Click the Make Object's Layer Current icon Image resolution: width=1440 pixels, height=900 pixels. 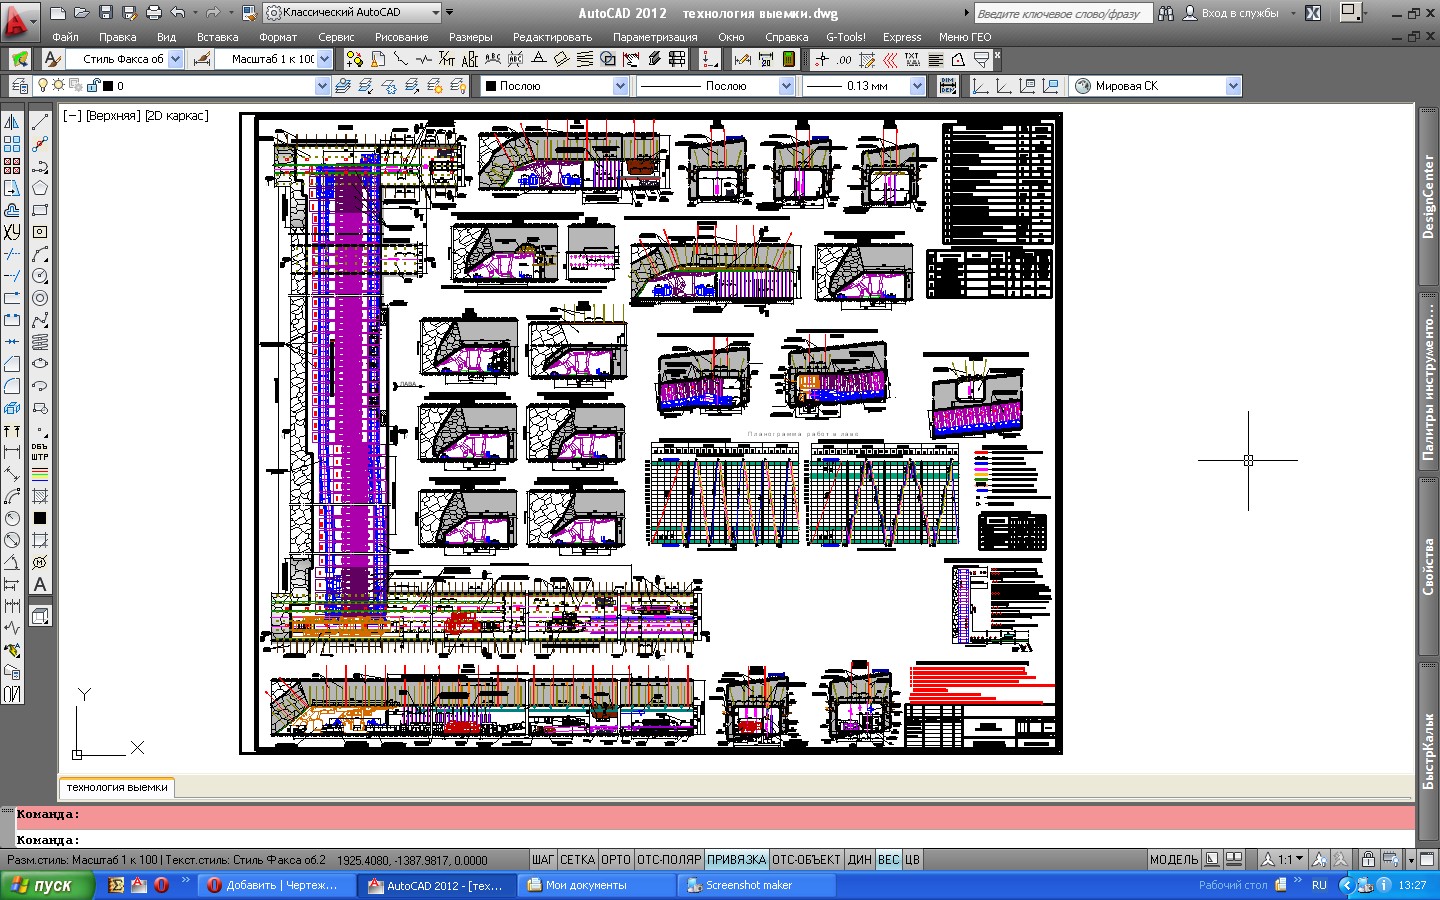click(343, 86)
